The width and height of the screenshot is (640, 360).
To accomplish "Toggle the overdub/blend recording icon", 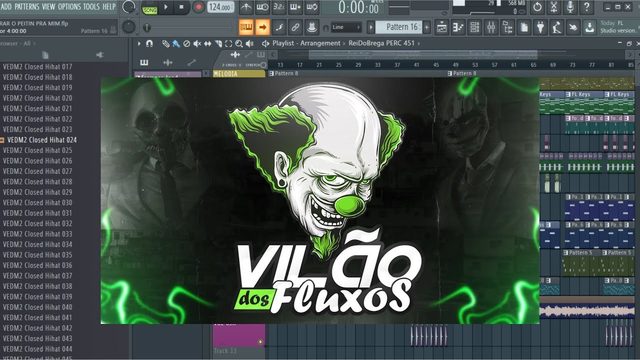I will (295, 7).
